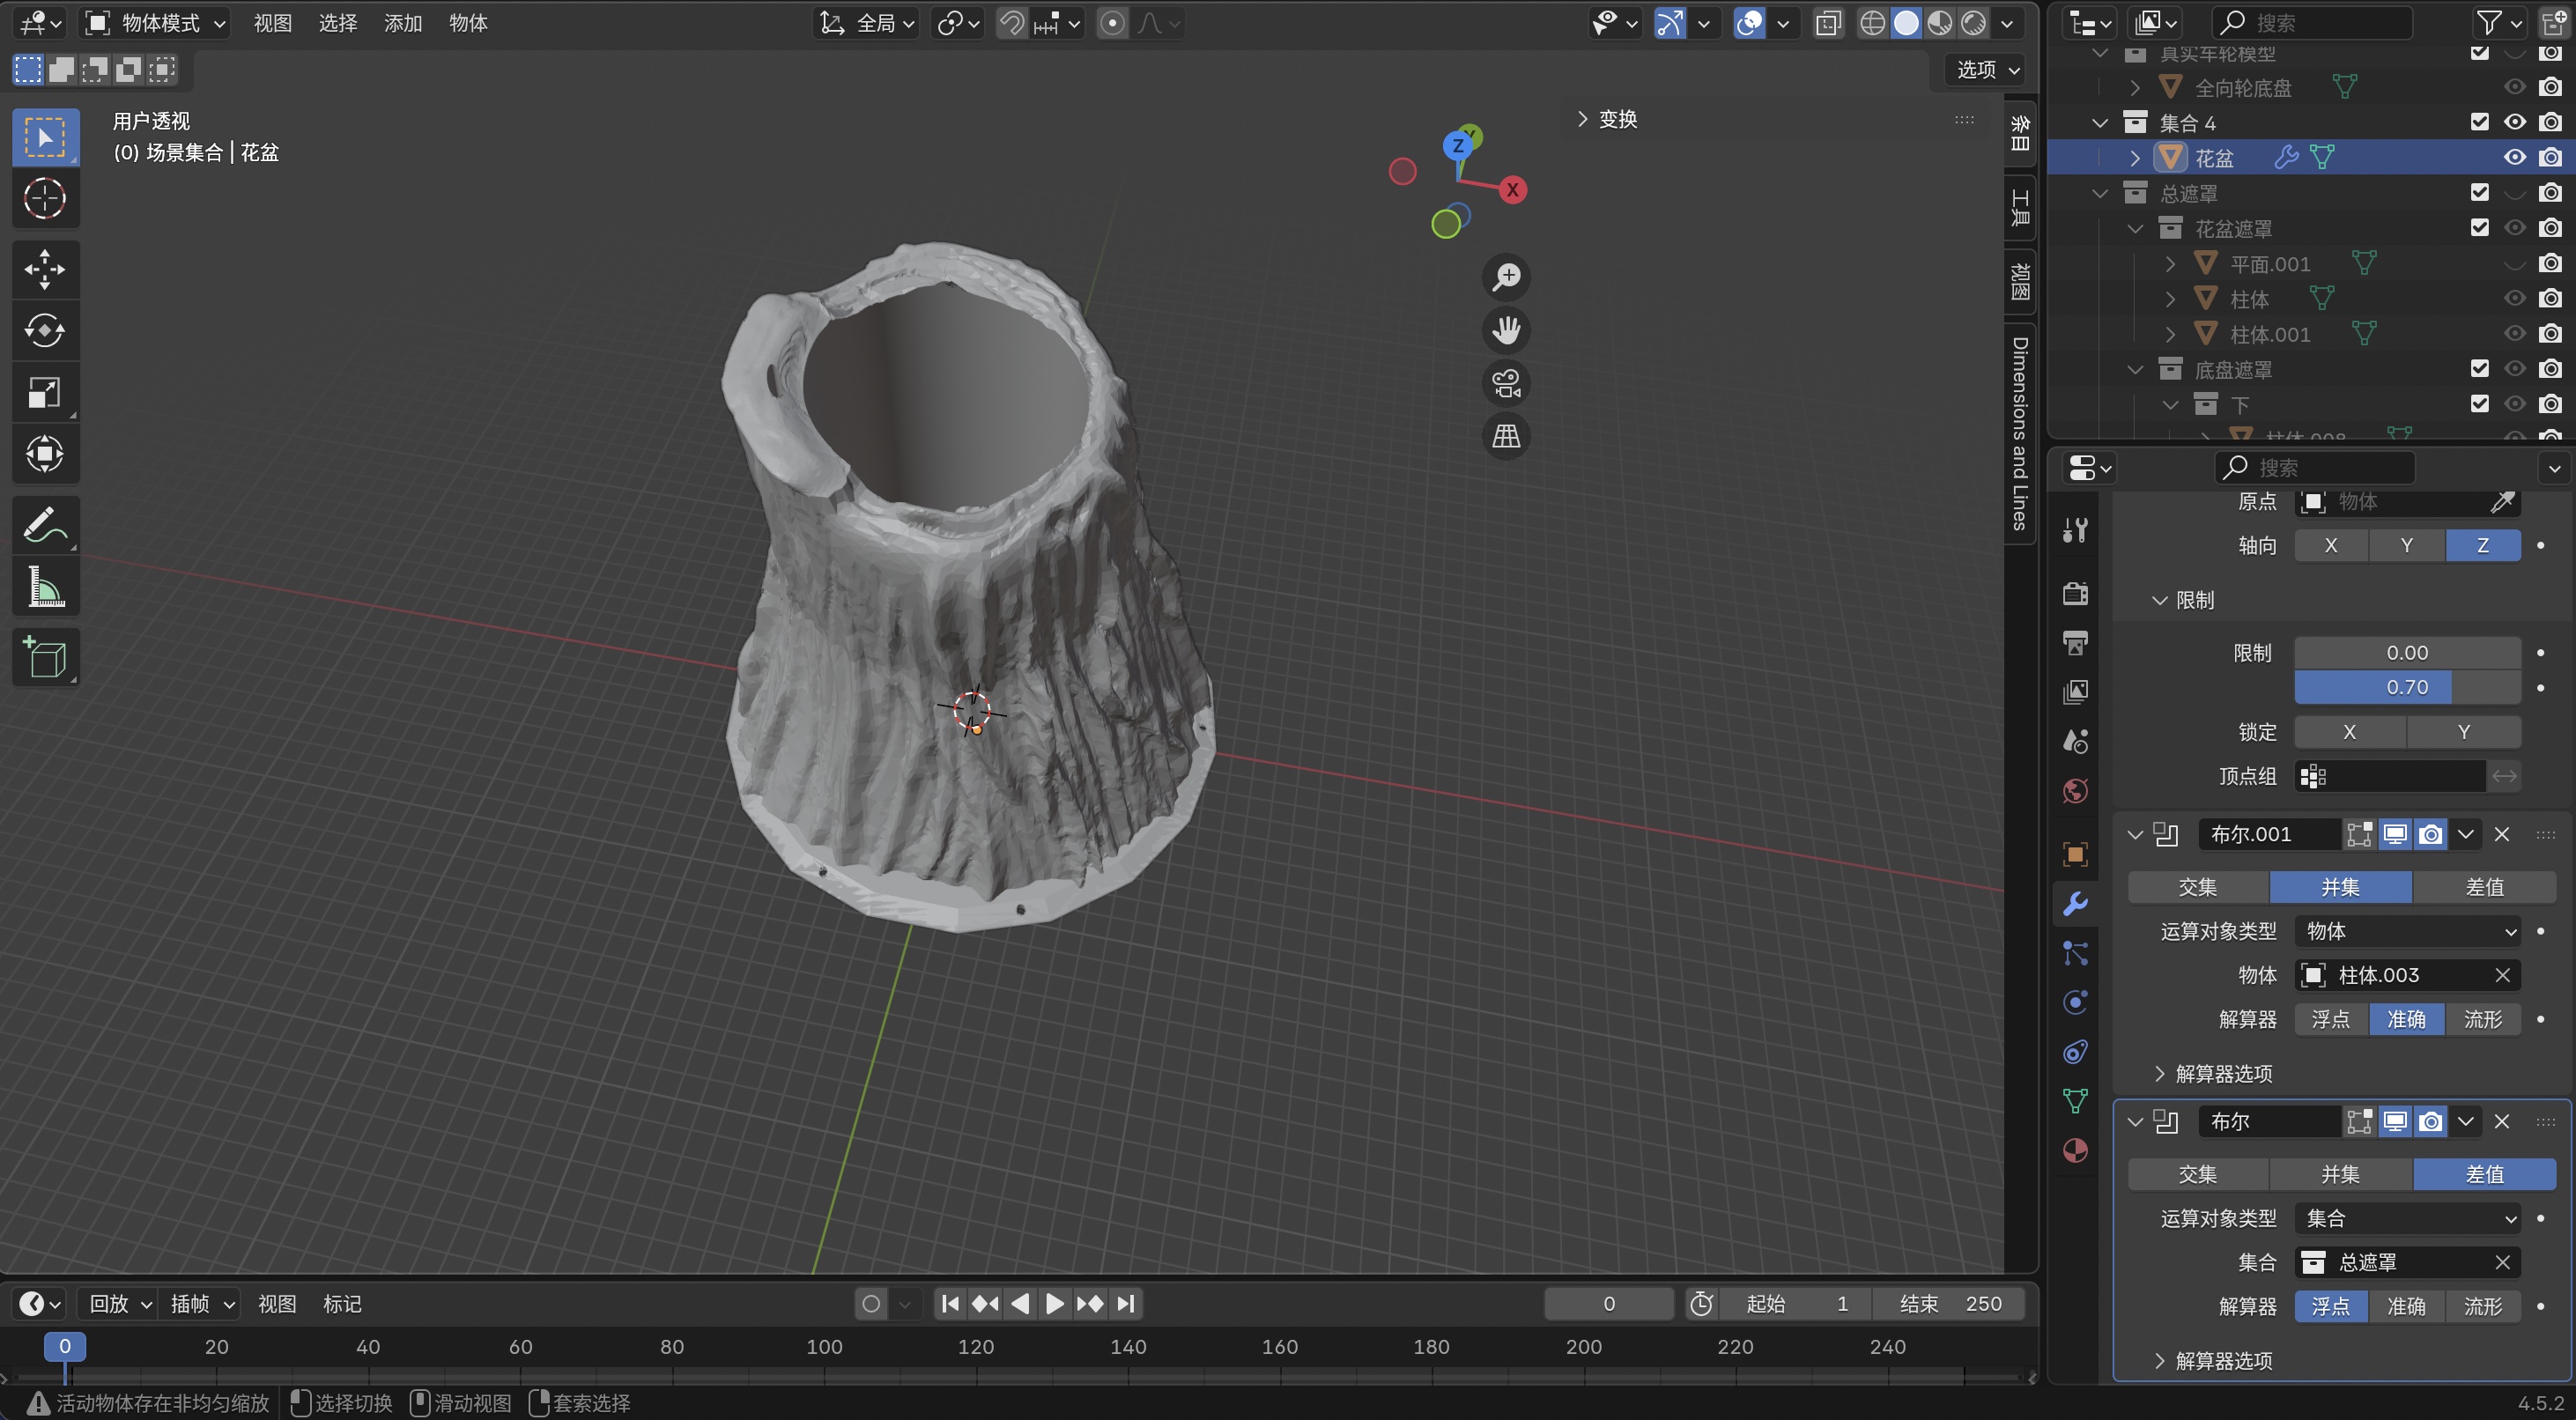This screenshot has width=2576, height=1420.
Task: Hide 花盆 object with eye icon
Action: 2514,157
